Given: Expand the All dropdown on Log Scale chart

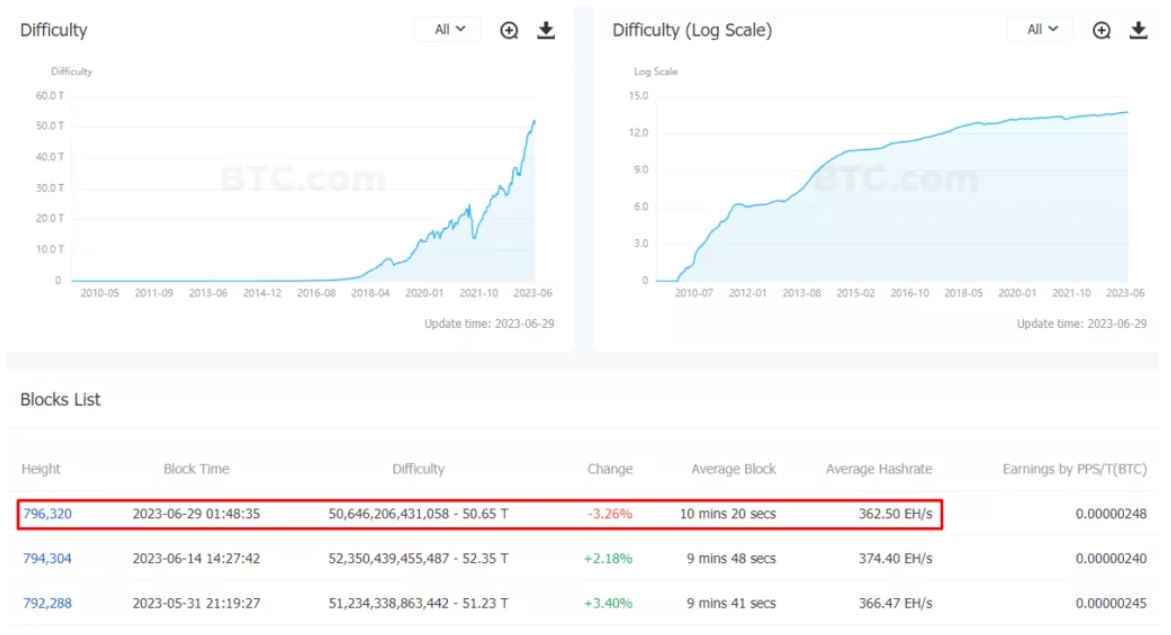Looking at the screenshot, I should click(x=1041, y=30).
